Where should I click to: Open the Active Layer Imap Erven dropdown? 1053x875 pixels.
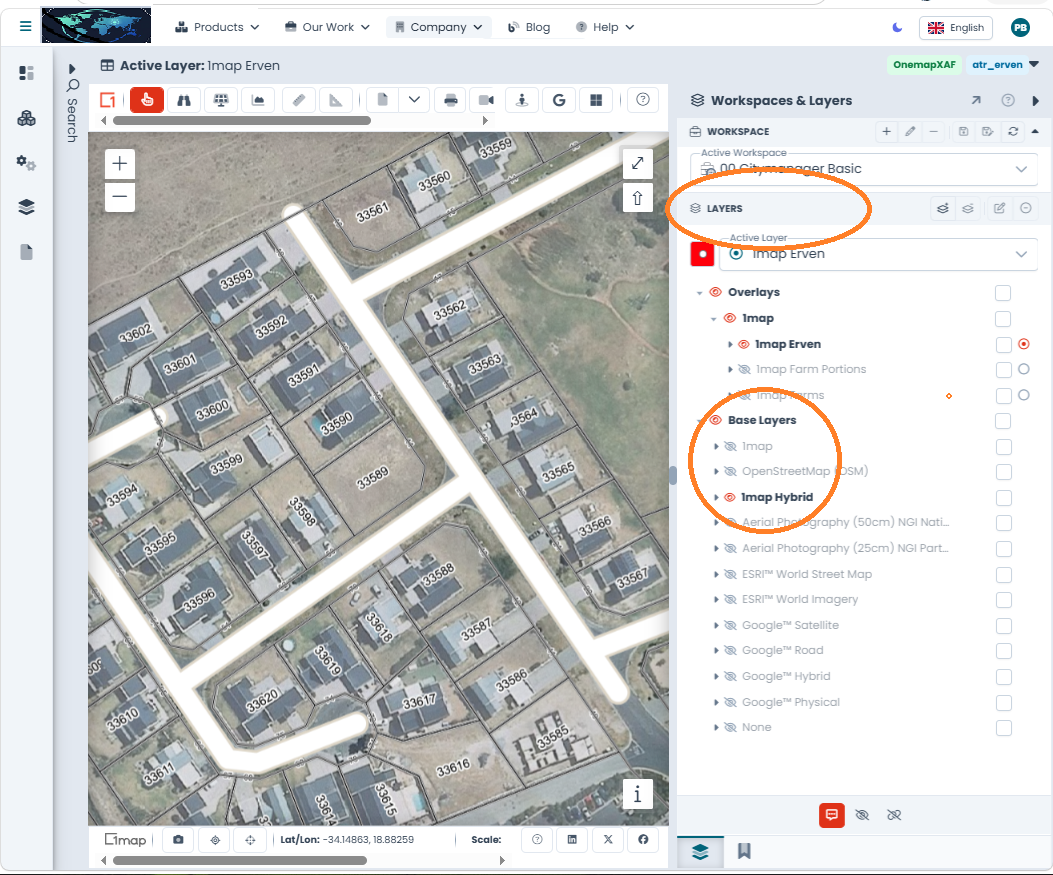tap(878, 255)
